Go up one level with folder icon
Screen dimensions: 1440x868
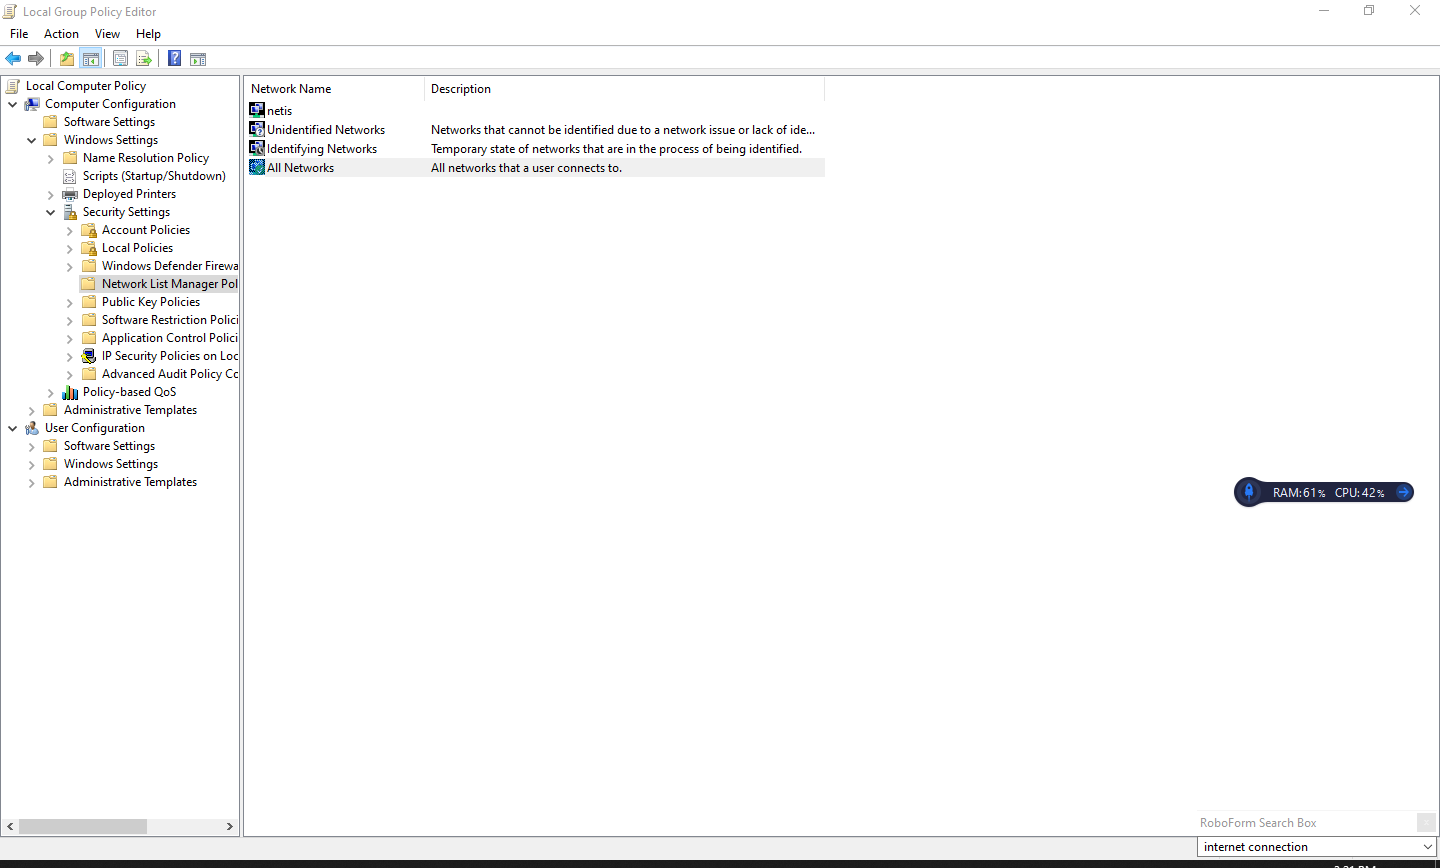pyautogui.click(x=67, y=59)
